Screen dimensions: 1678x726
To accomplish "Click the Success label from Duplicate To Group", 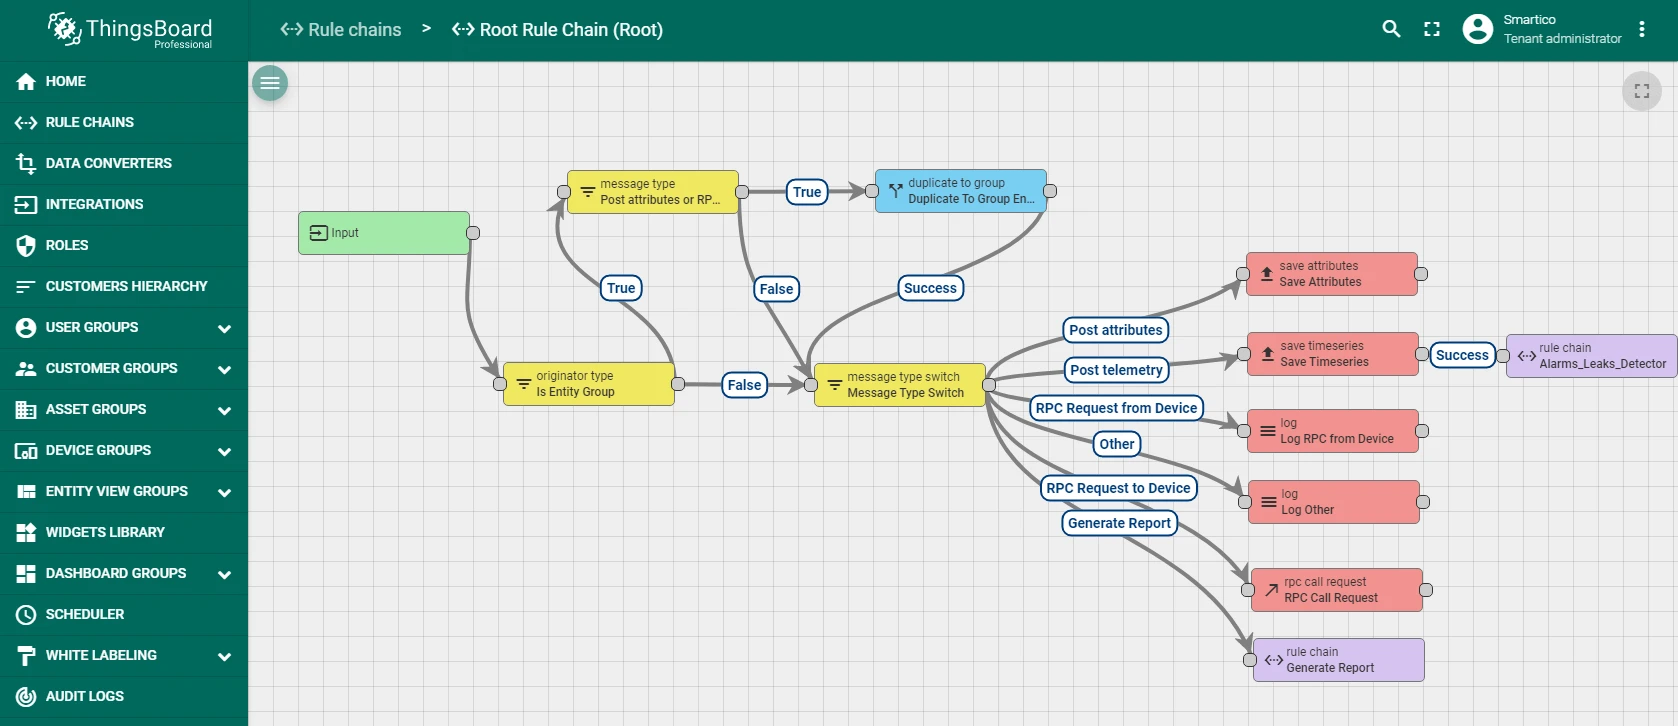I will (x=930, y=288).
